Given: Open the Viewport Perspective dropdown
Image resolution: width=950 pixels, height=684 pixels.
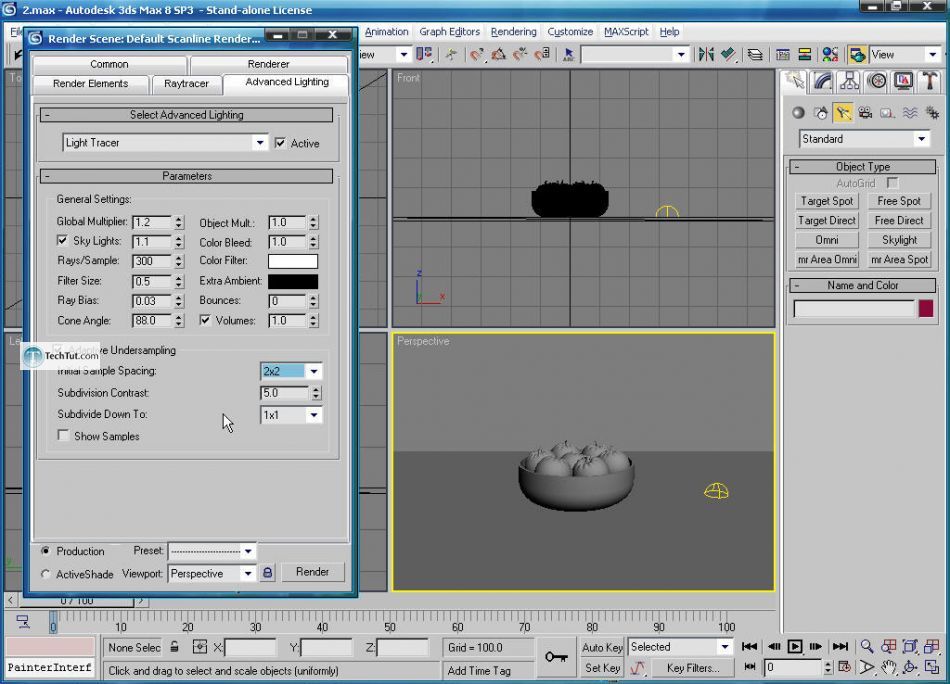Looking at the screenshot, I should (x=248, y=573).
